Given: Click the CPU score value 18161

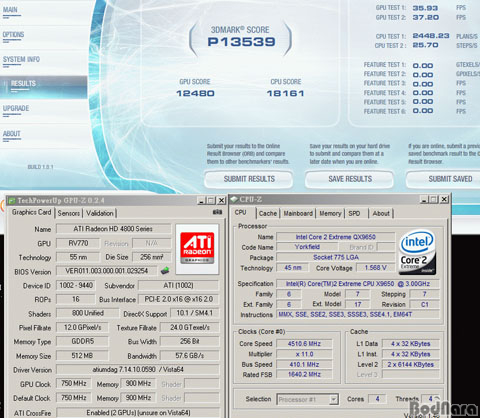Looking at the screenshot, I should (x=285, y=94).
